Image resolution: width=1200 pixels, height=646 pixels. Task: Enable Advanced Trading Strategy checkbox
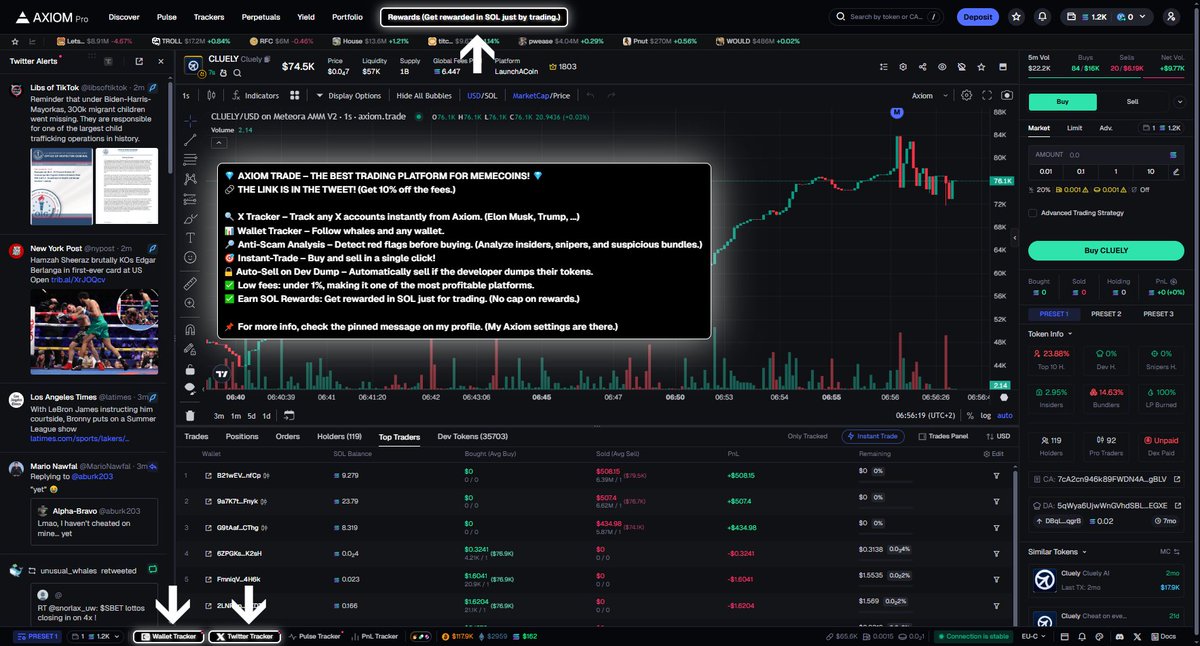(1033, 212)
